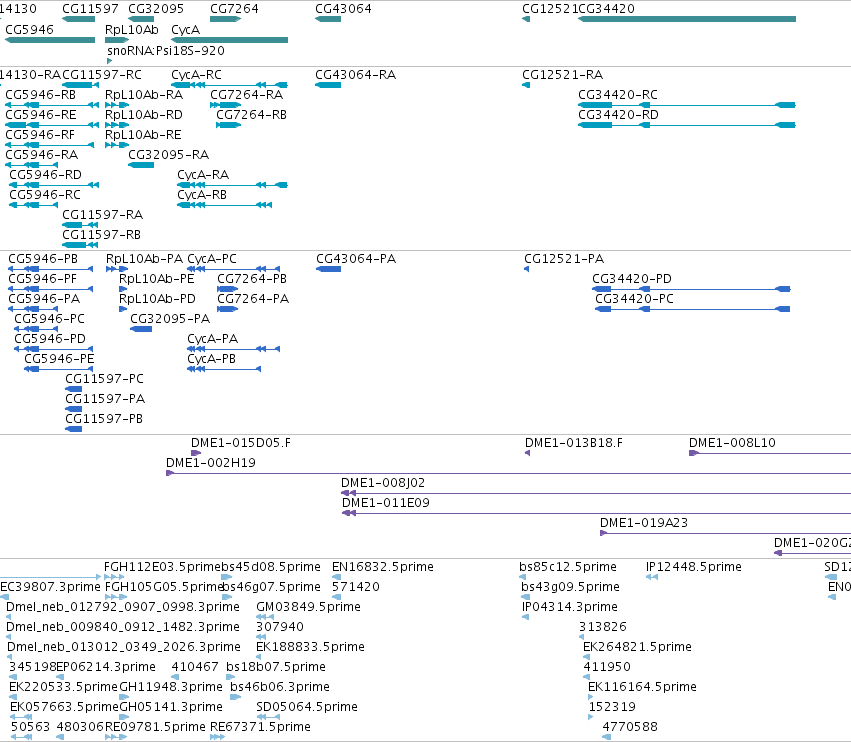Select Dmel_neb_012792_0907_0998.3prime feature
Viewport: 851px width, 742px height.
pyautogui.click(x=123, y=607)
